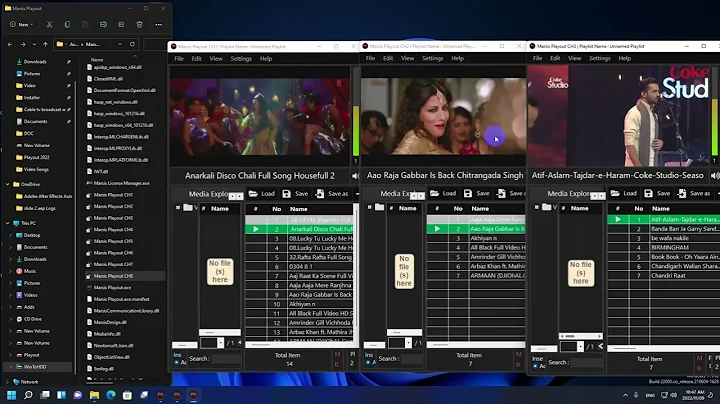Go up one folder level in Explorer
The height and width of the screenshot is (404, 720).
tap(45, 45)
